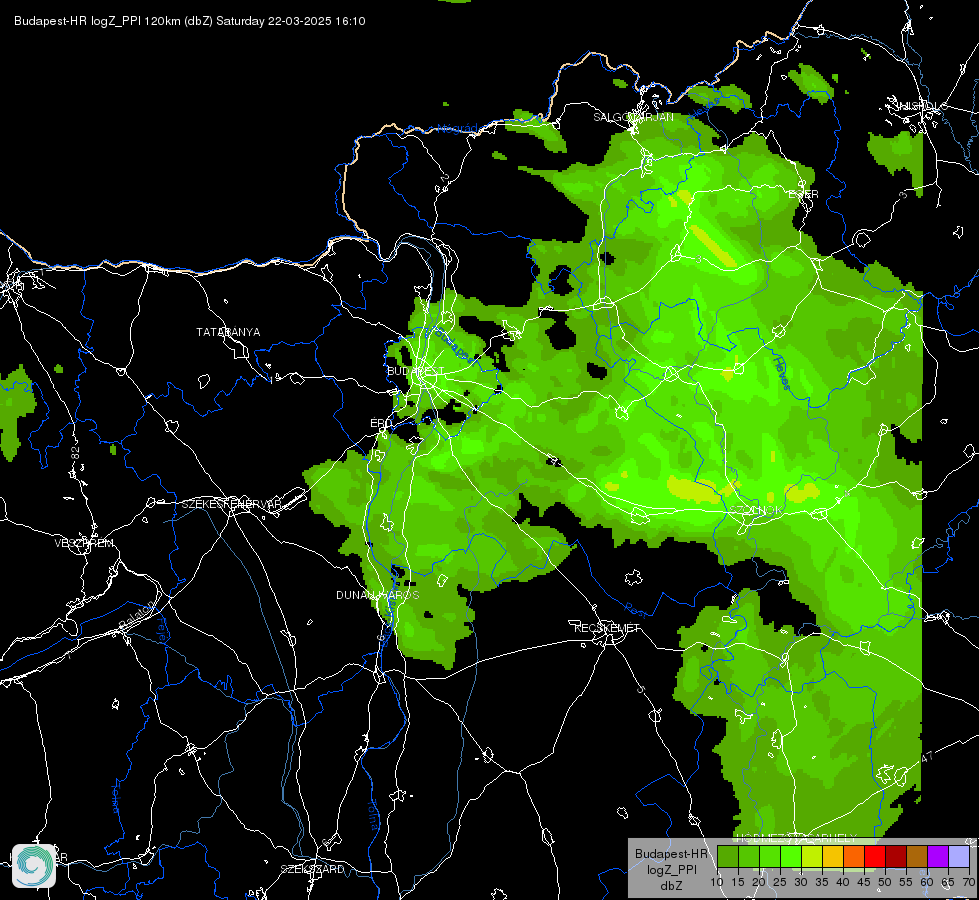This screenshot has width=979, height=900.
Task: Click the road number '82' label
Action: tap(76, 453)
